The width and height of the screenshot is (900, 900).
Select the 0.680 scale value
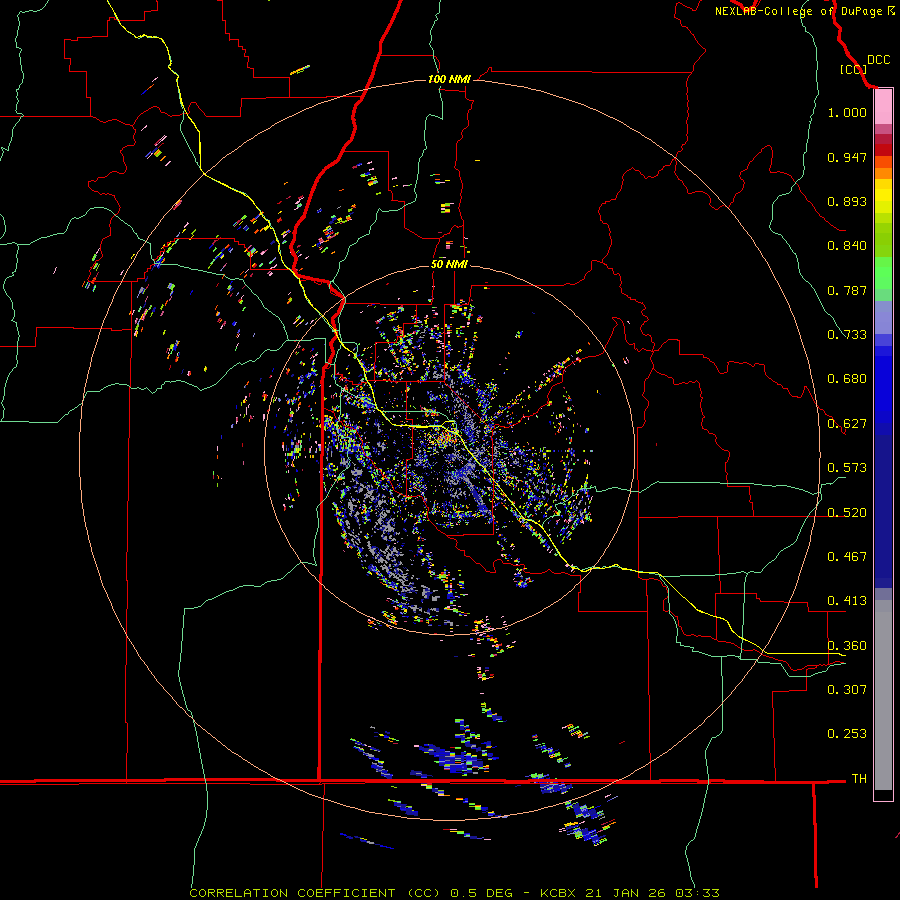pos(847,379)
